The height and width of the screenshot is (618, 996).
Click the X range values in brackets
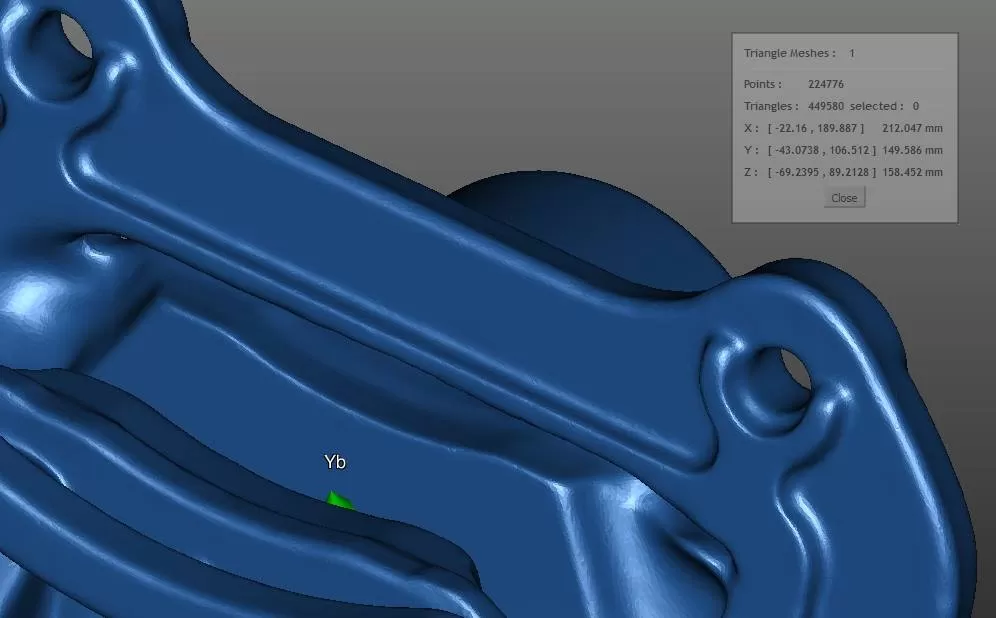coord(815,128)
